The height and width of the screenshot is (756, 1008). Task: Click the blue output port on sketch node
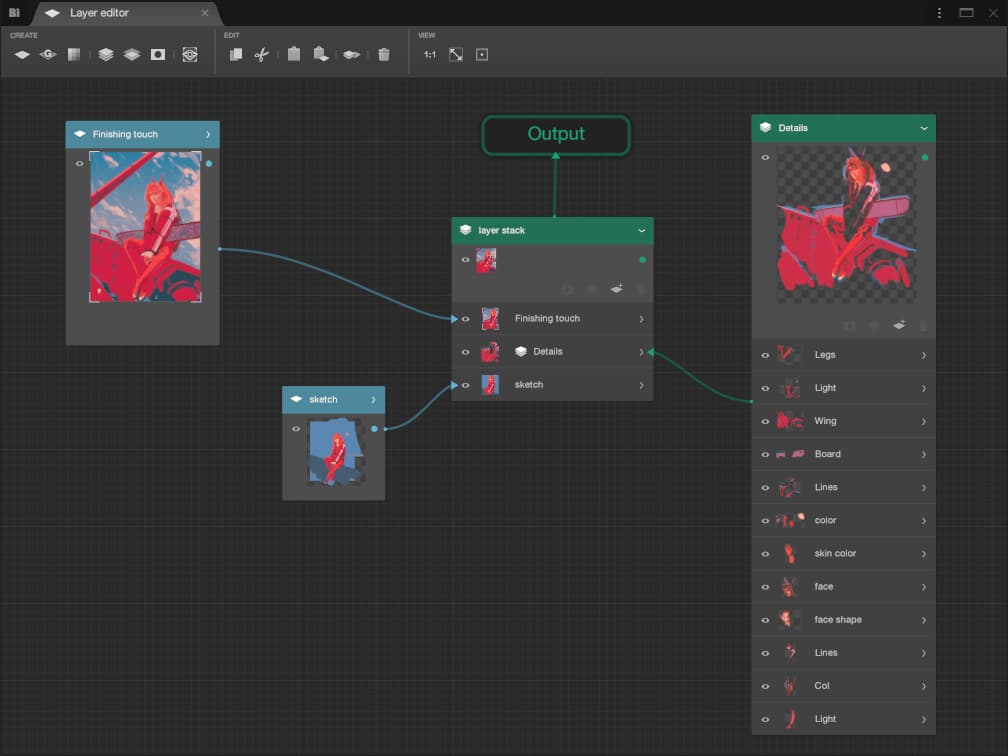click(374, 429)
